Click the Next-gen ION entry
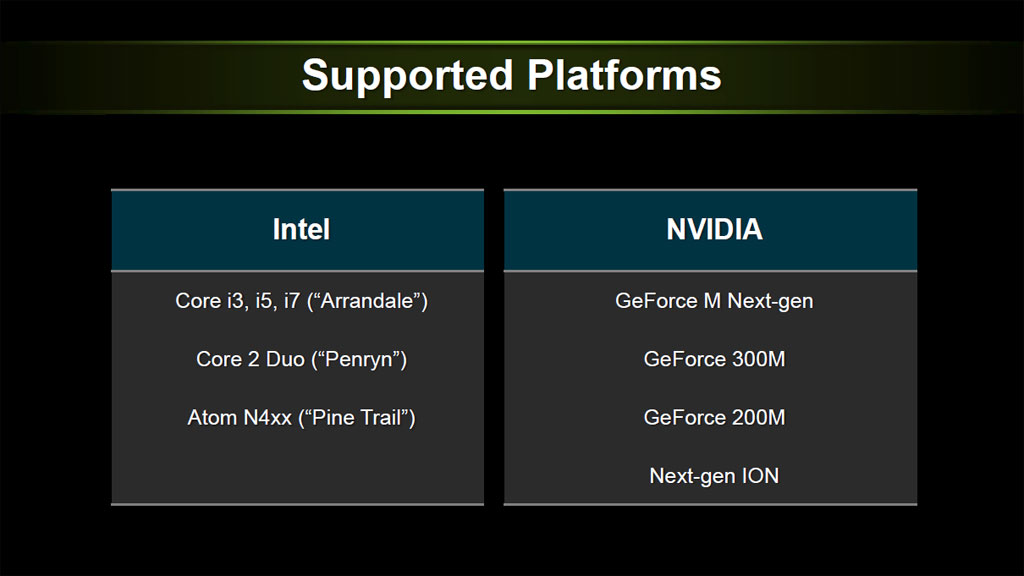This screenshot has height=576, width=1024. (x=714, y=476)
